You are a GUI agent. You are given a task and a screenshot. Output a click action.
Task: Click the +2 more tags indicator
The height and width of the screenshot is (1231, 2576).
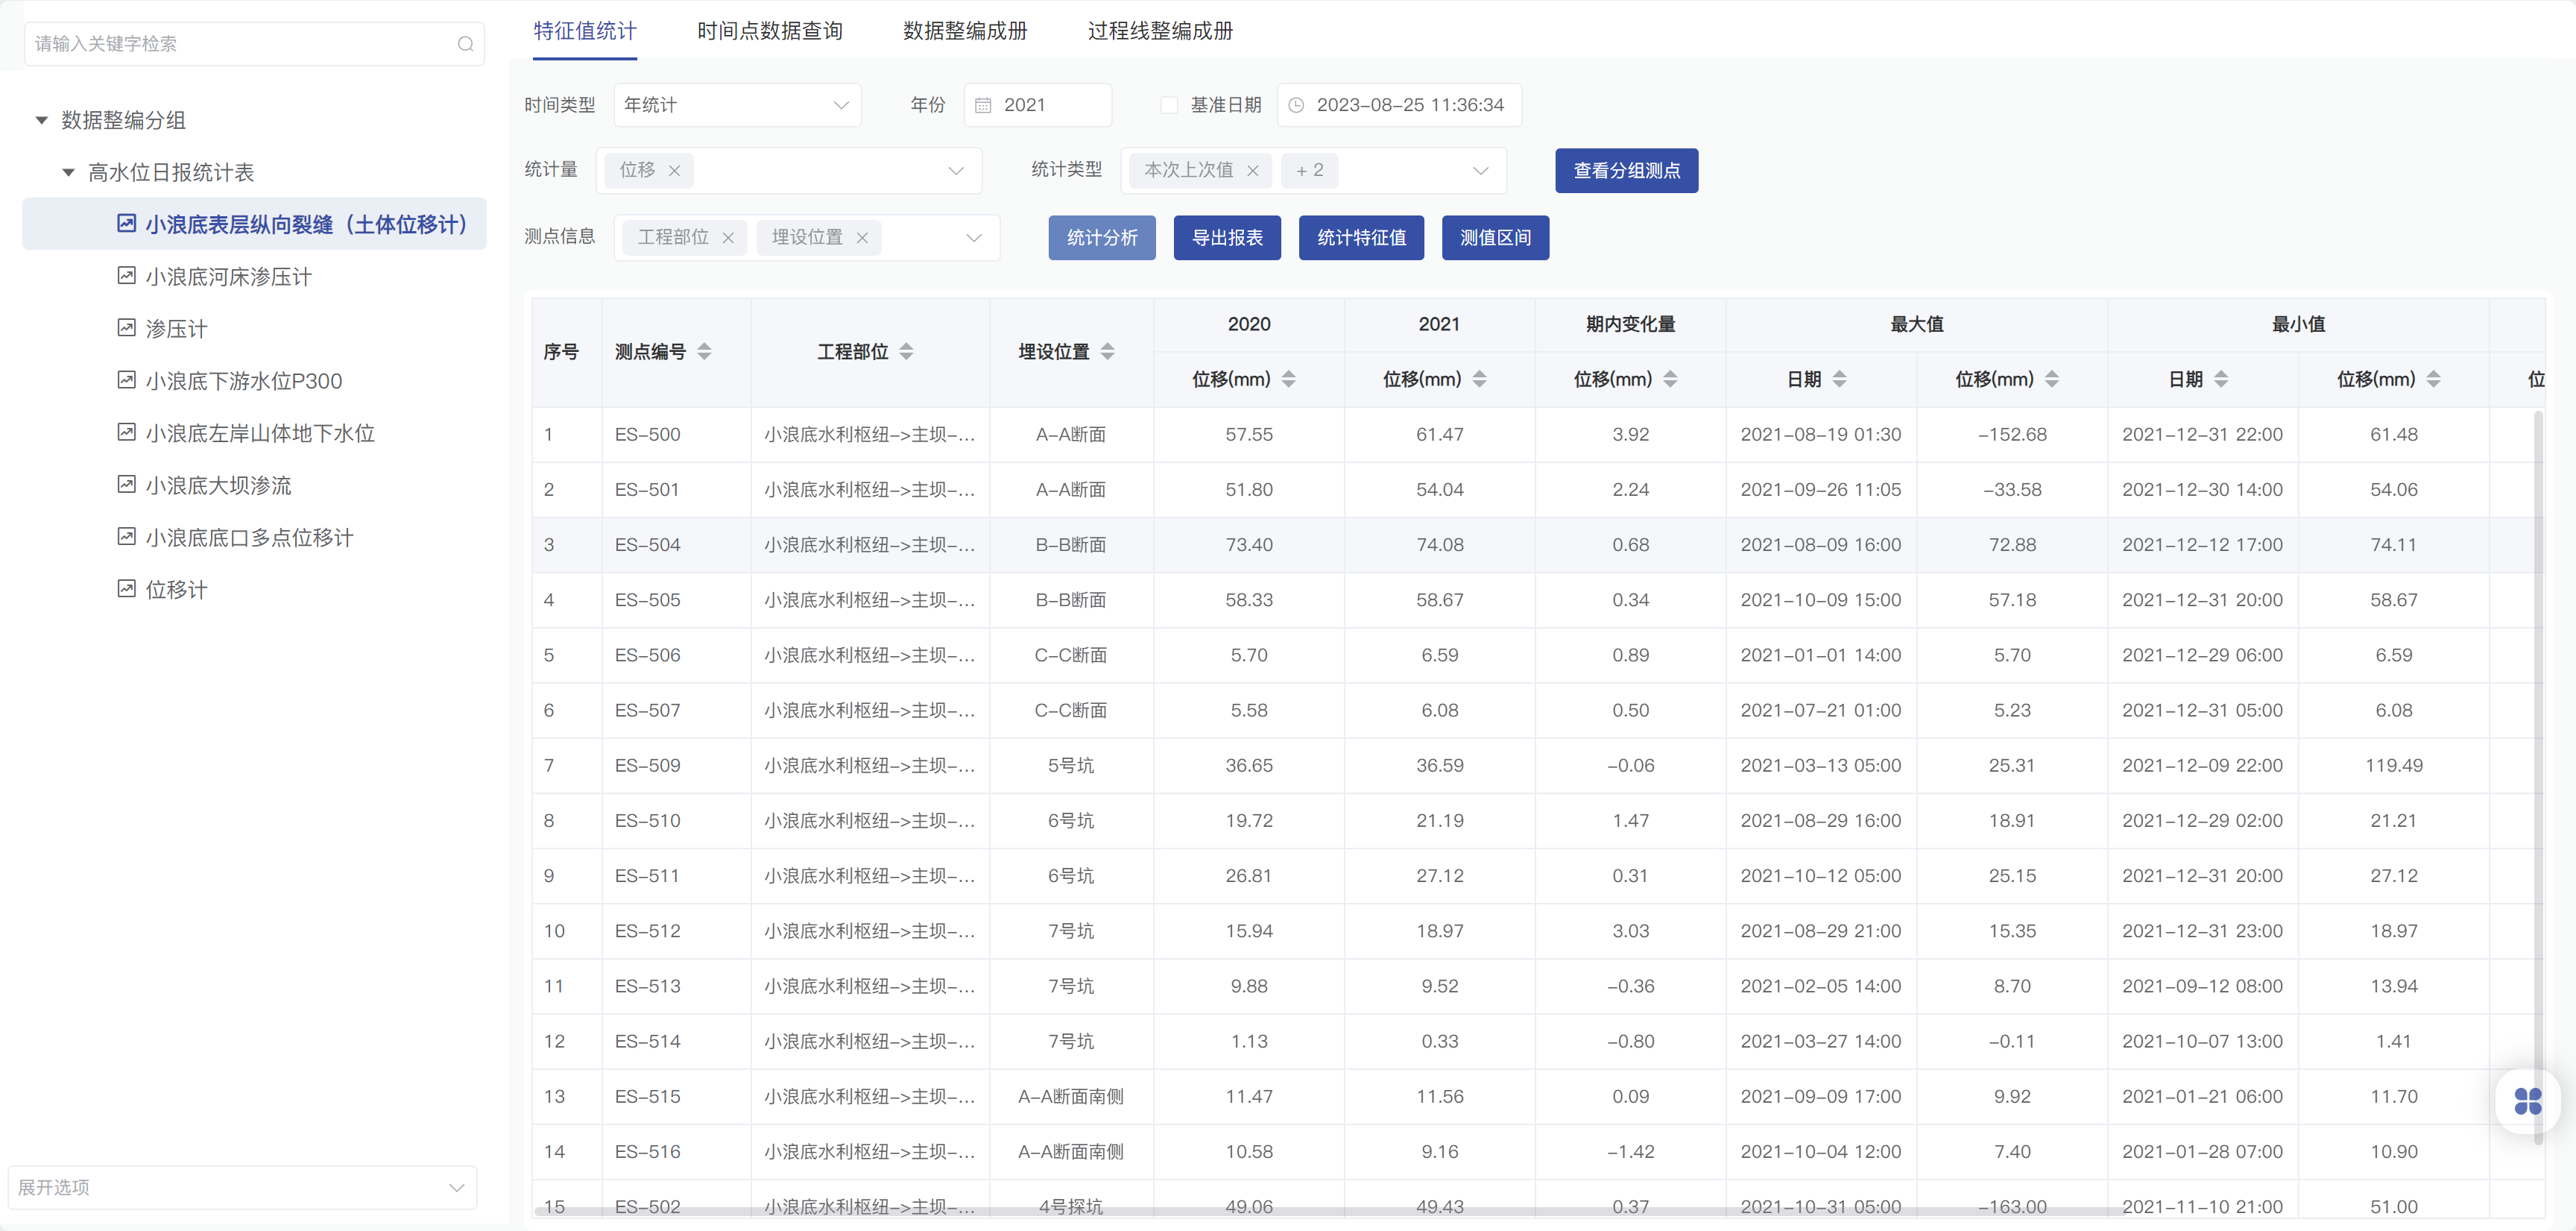coord(1309,171)
